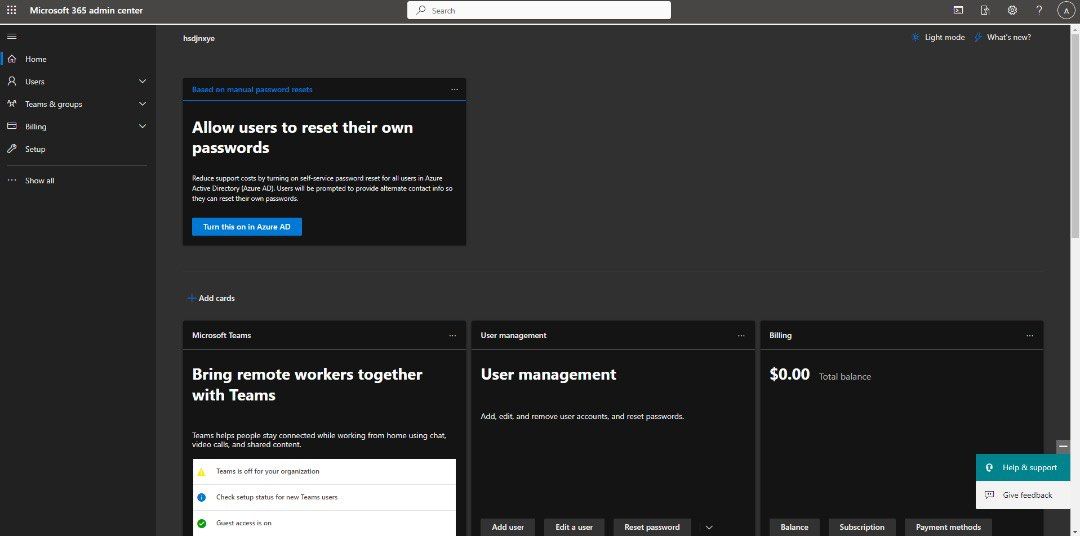Click Microsoft 365 admin center title
The image size is (1080, 536).
click(x=86, y=10)
